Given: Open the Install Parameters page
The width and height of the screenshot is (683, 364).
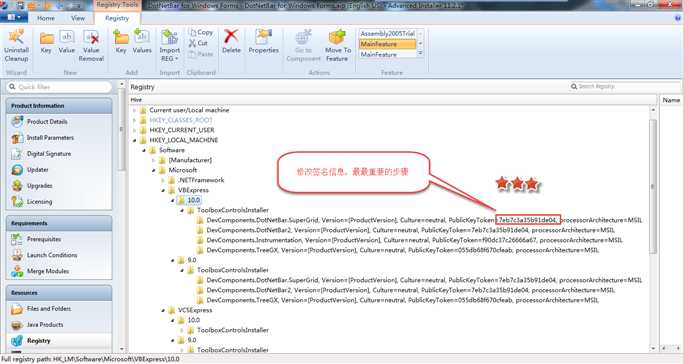Looking at the screenshot, I should 50,138.
